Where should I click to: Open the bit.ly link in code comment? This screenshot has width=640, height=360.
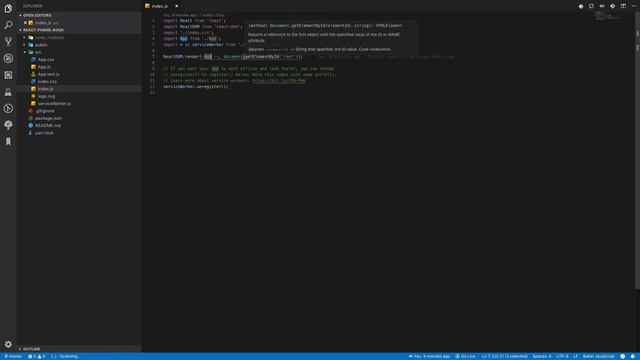coord(278,81)
